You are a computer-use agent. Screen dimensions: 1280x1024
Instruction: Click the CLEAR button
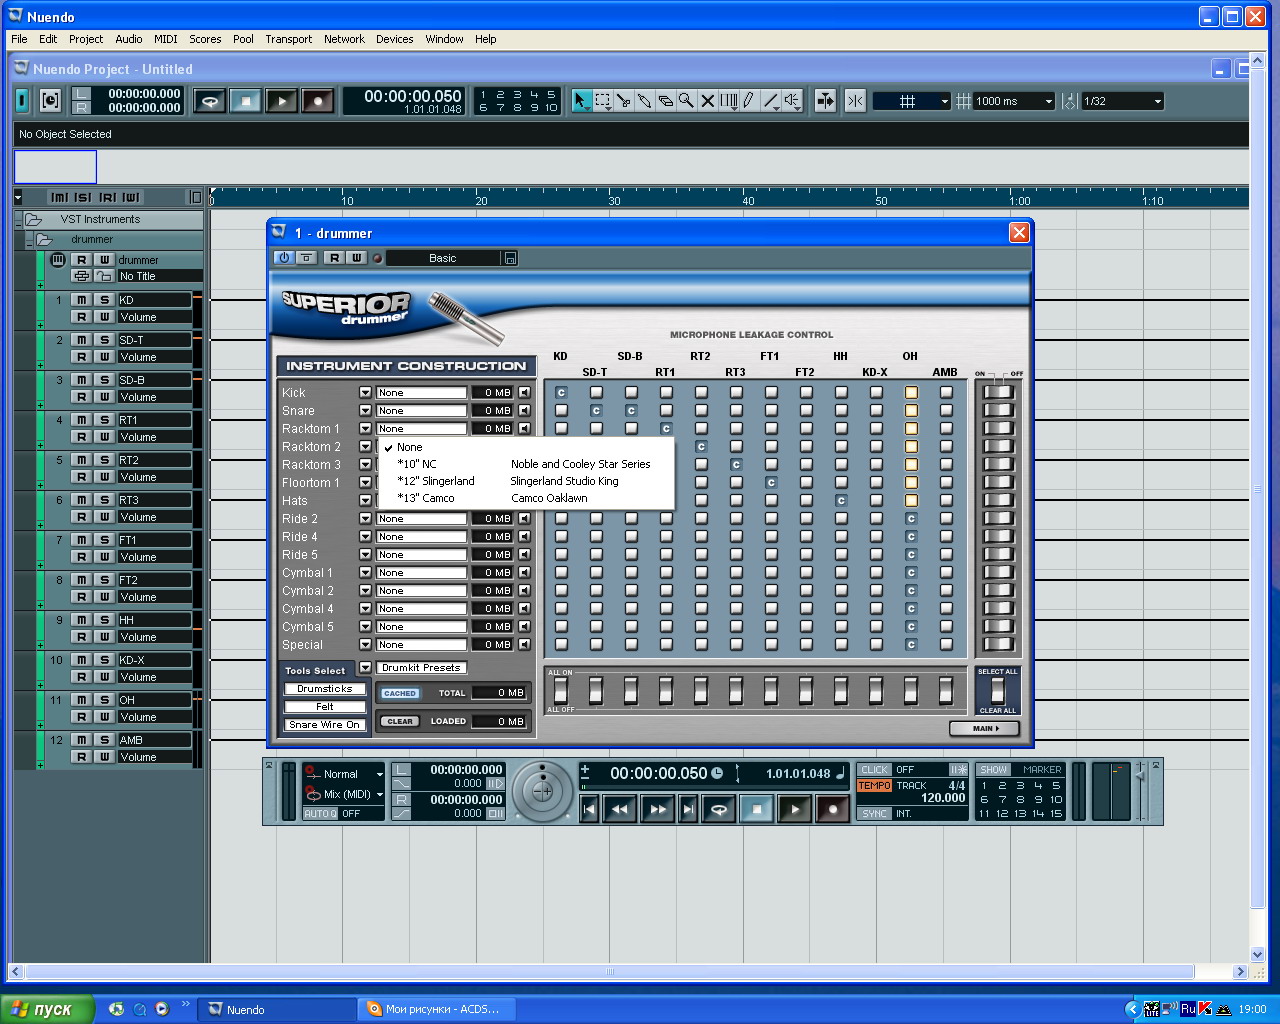pos(400,721)
